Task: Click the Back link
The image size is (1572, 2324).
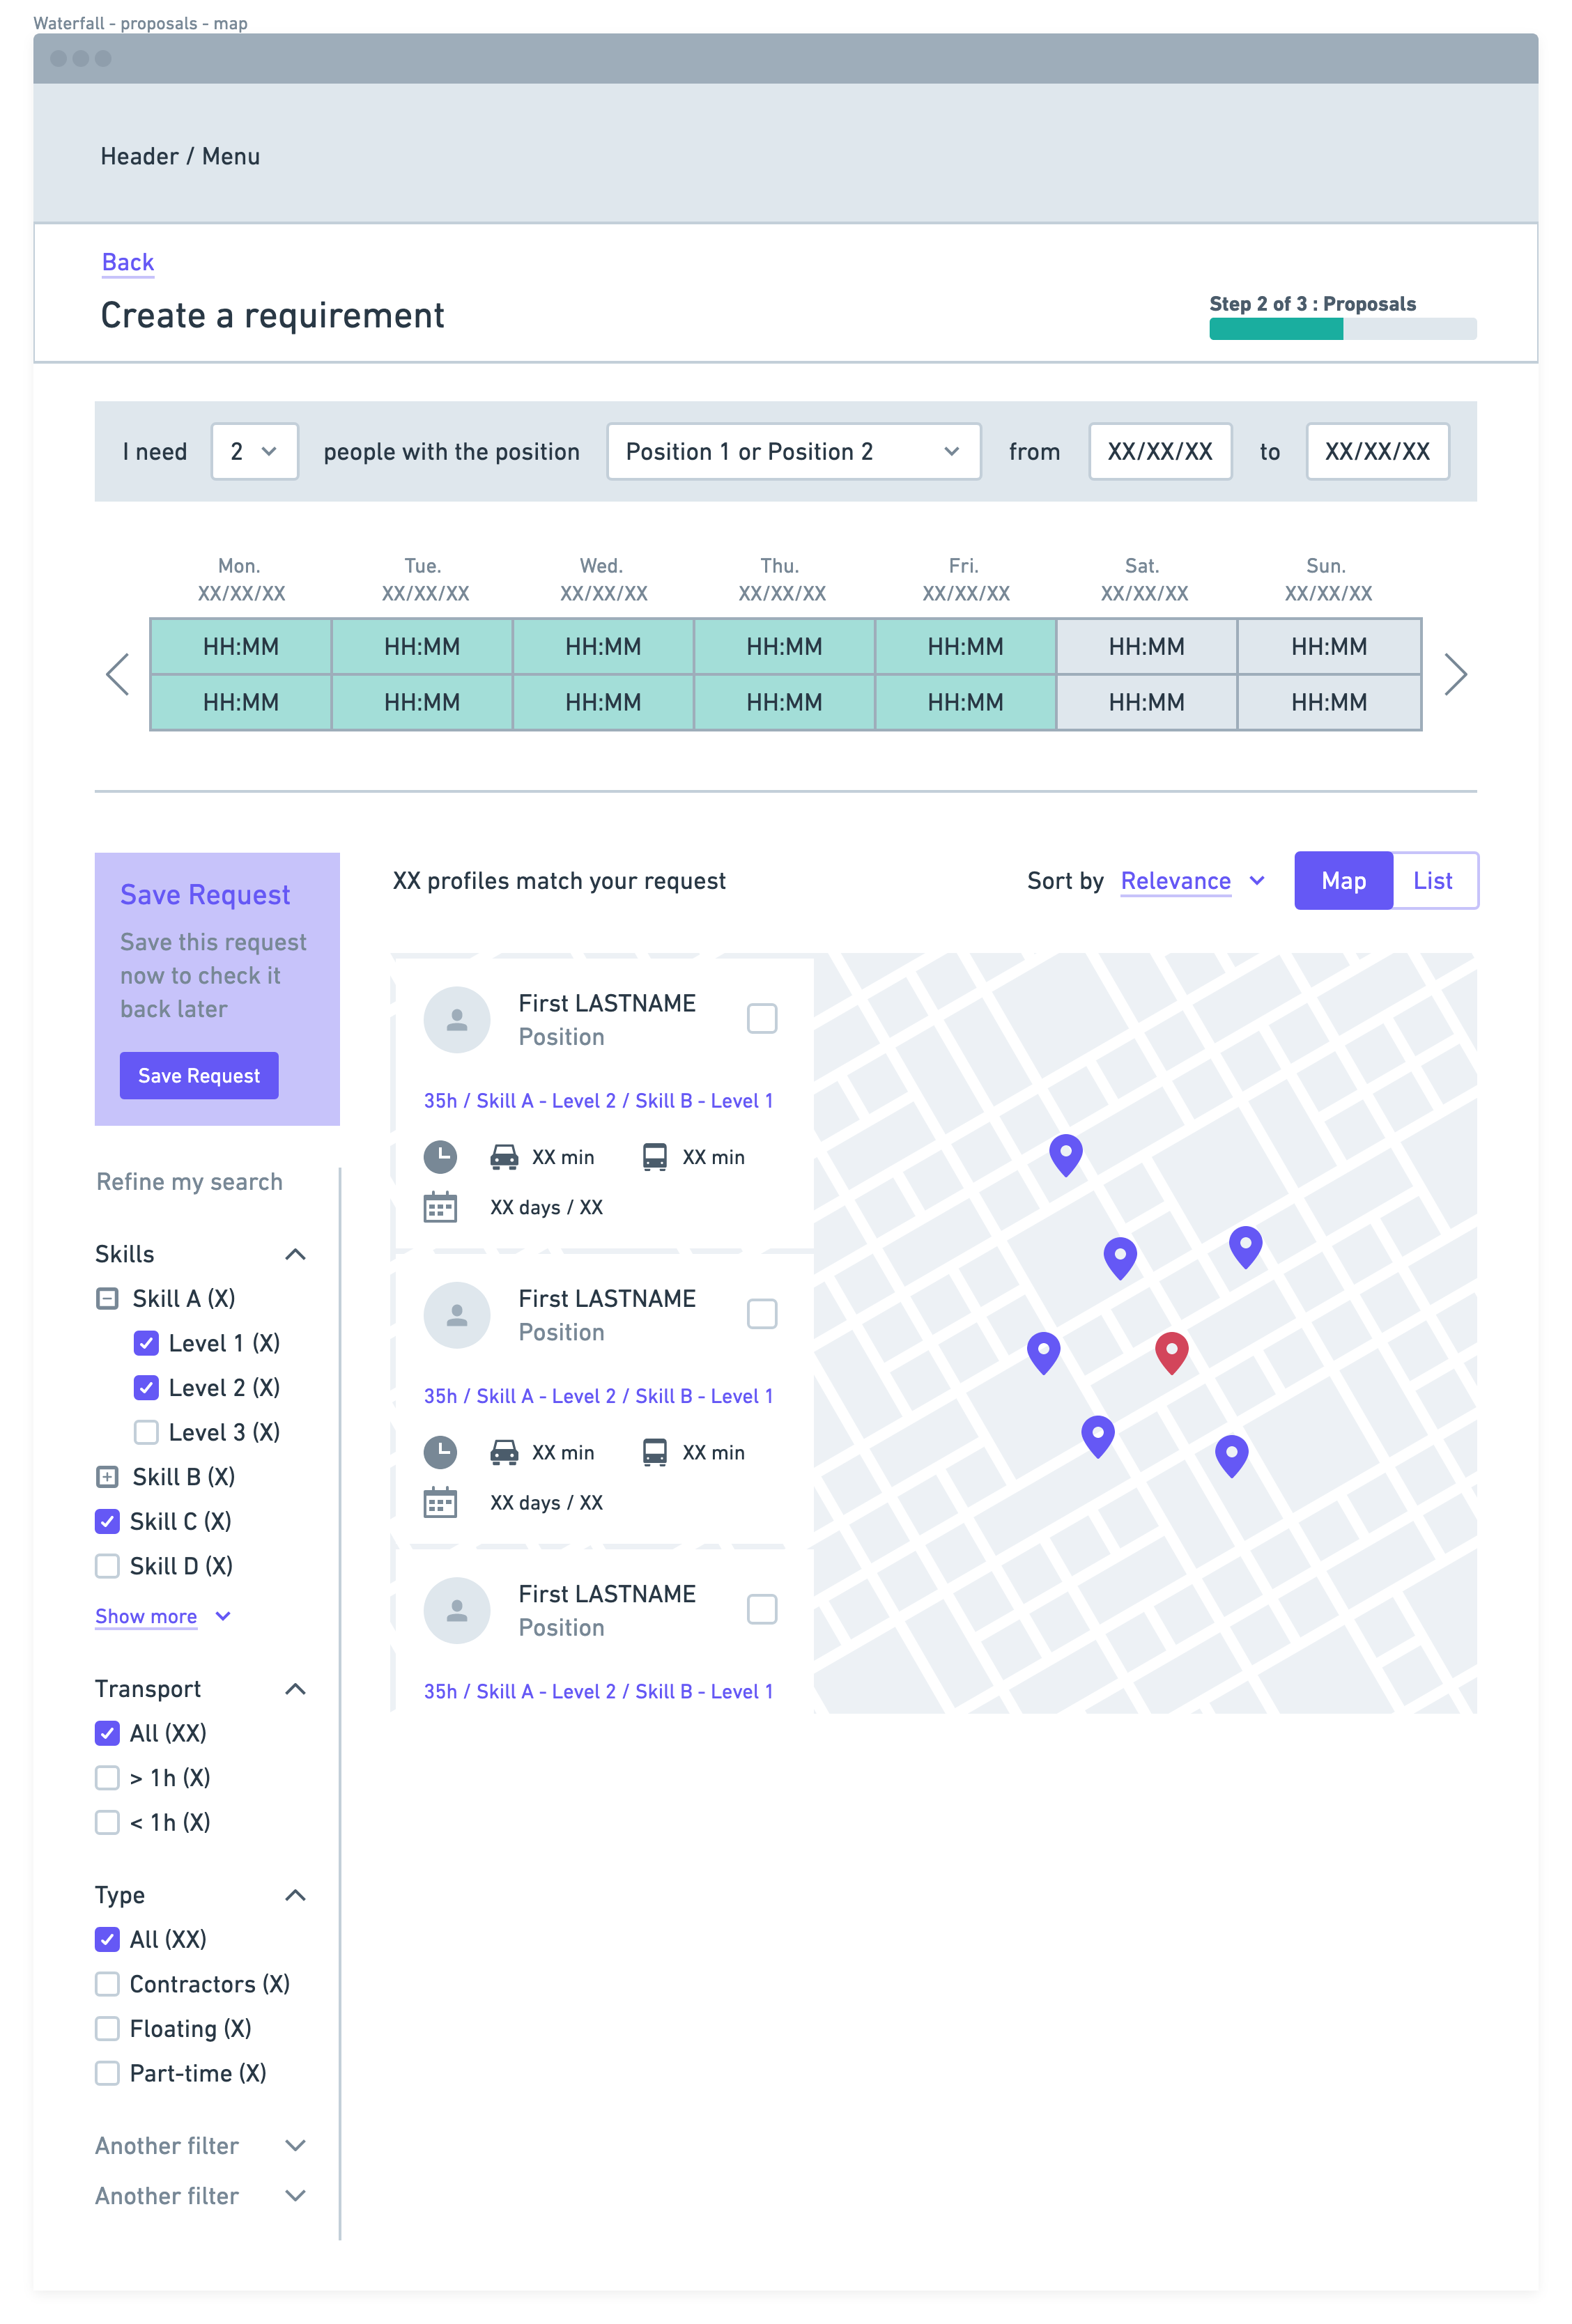Action: pyautogui.click(x=128, y=262)
